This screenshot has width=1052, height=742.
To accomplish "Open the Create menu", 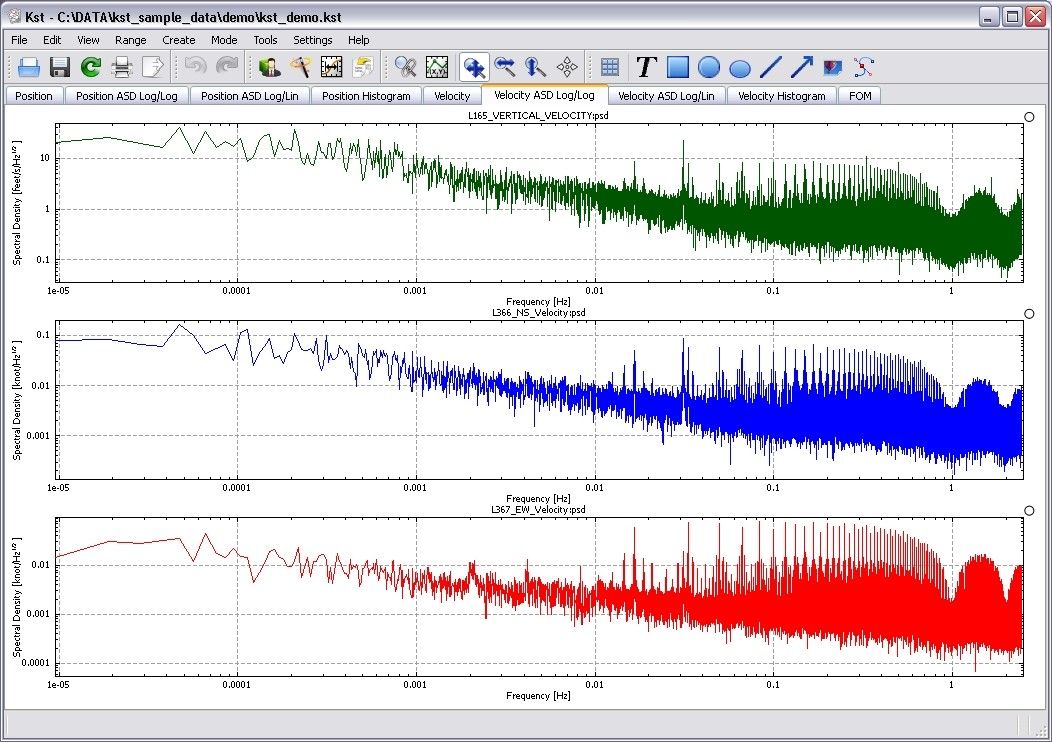I will click(x=179, y=40).
